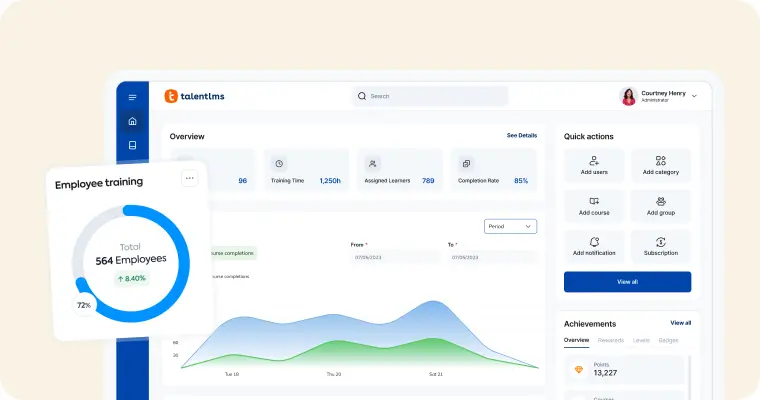This screenshot has height=400, width=760.
Task: Click the From date field
Action: 395,257
